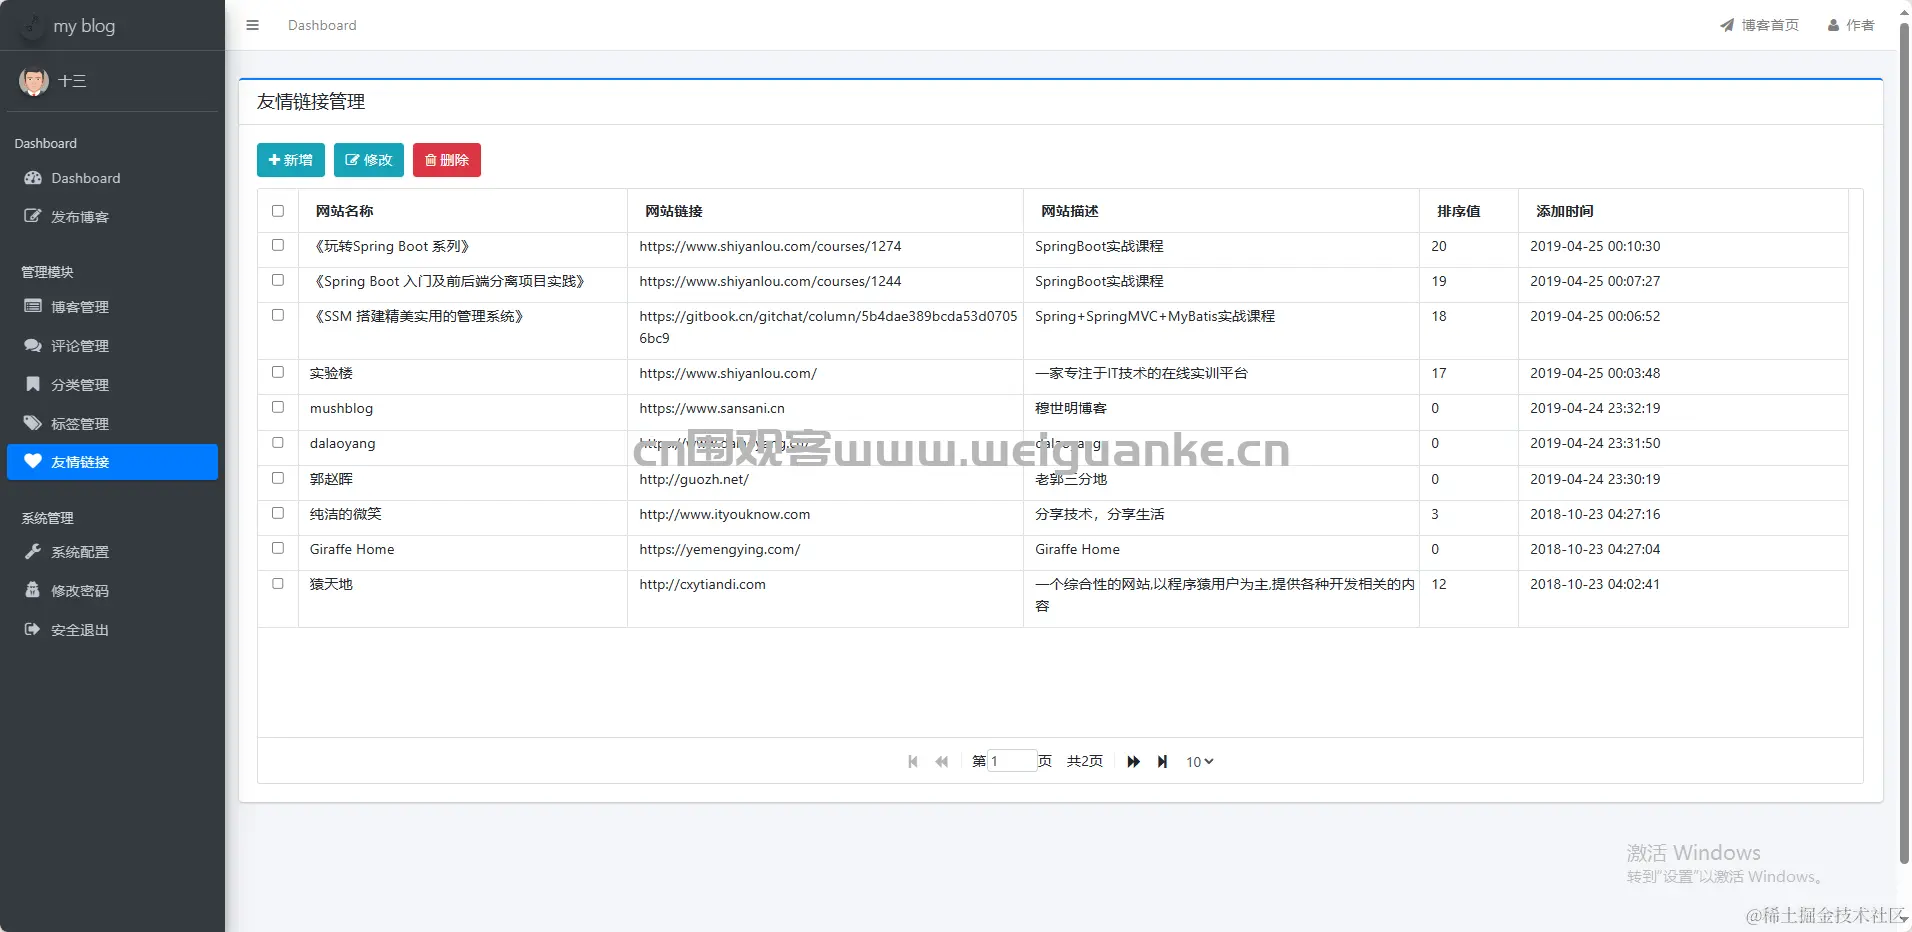This screenshot has width=1912, height=932.
Task: Check the 实验楼 row checkbox
Action: click(278, 372)
